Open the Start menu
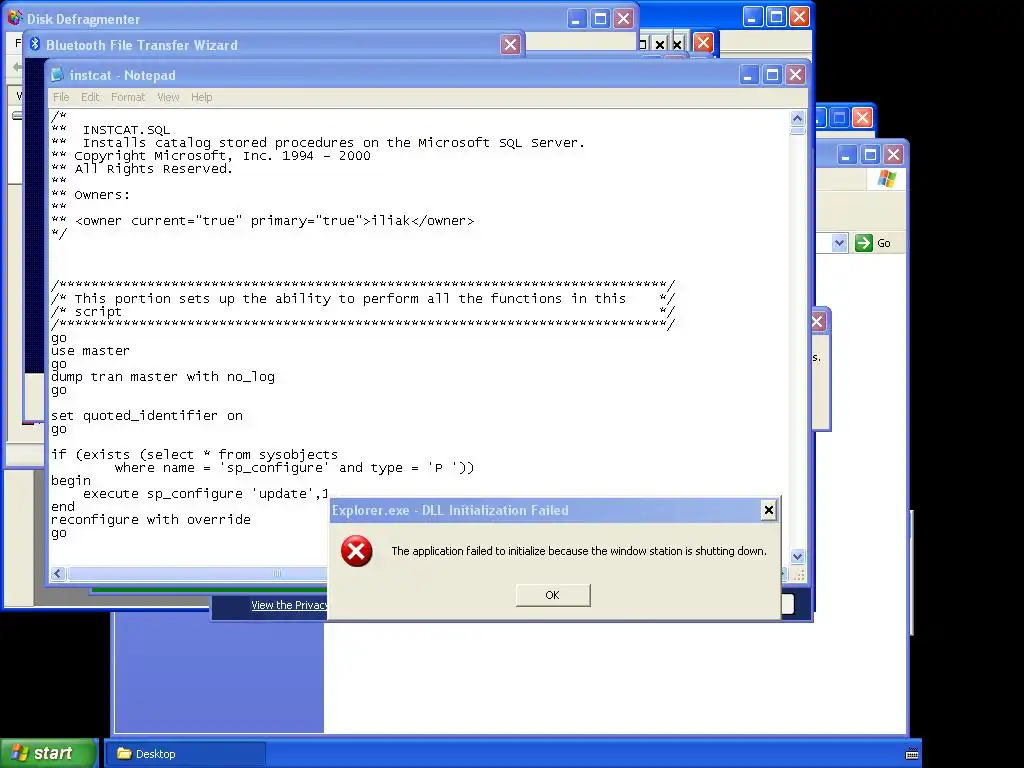1024x768 pixels. pos(49,753)
